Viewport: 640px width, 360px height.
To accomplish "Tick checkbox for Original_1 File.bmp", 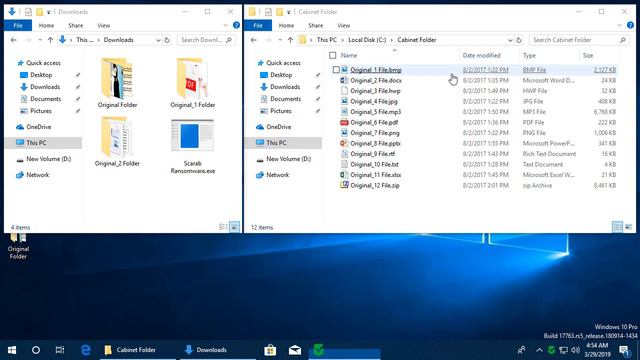I will coord(336,70).
